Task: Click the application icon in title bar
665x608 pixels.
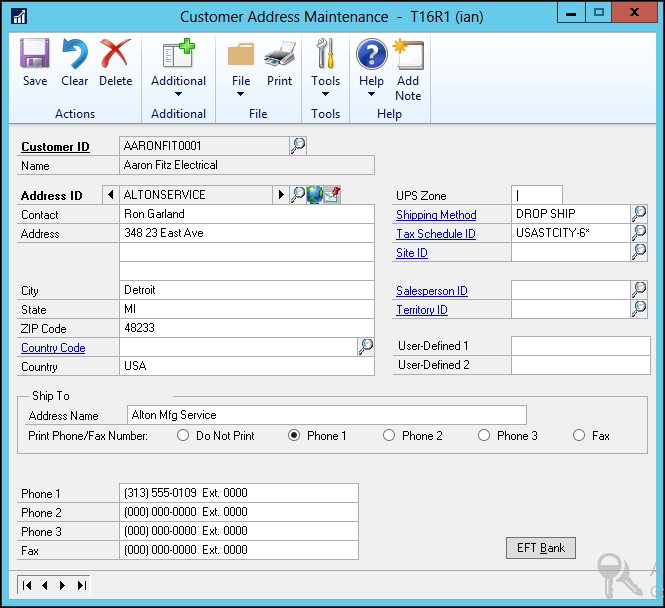Action: coord(19,17)
